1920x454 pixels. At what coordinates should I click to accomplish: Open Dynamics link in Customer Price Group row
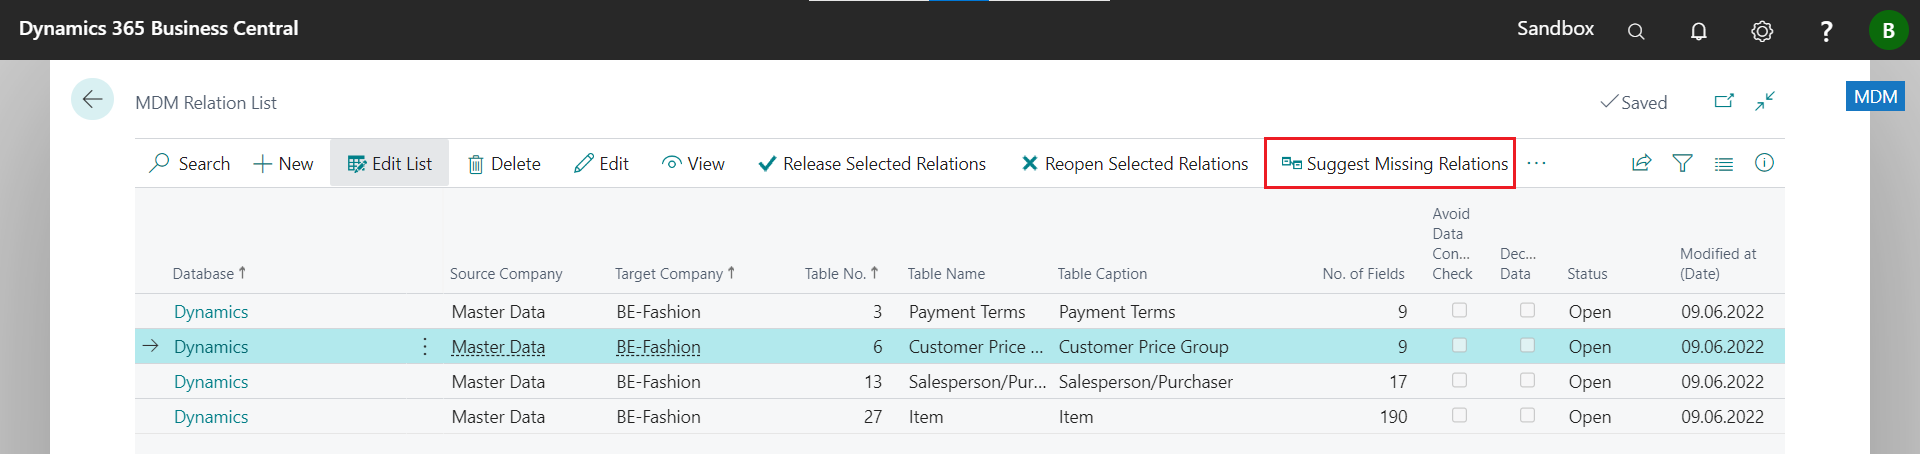coord(211,347)
